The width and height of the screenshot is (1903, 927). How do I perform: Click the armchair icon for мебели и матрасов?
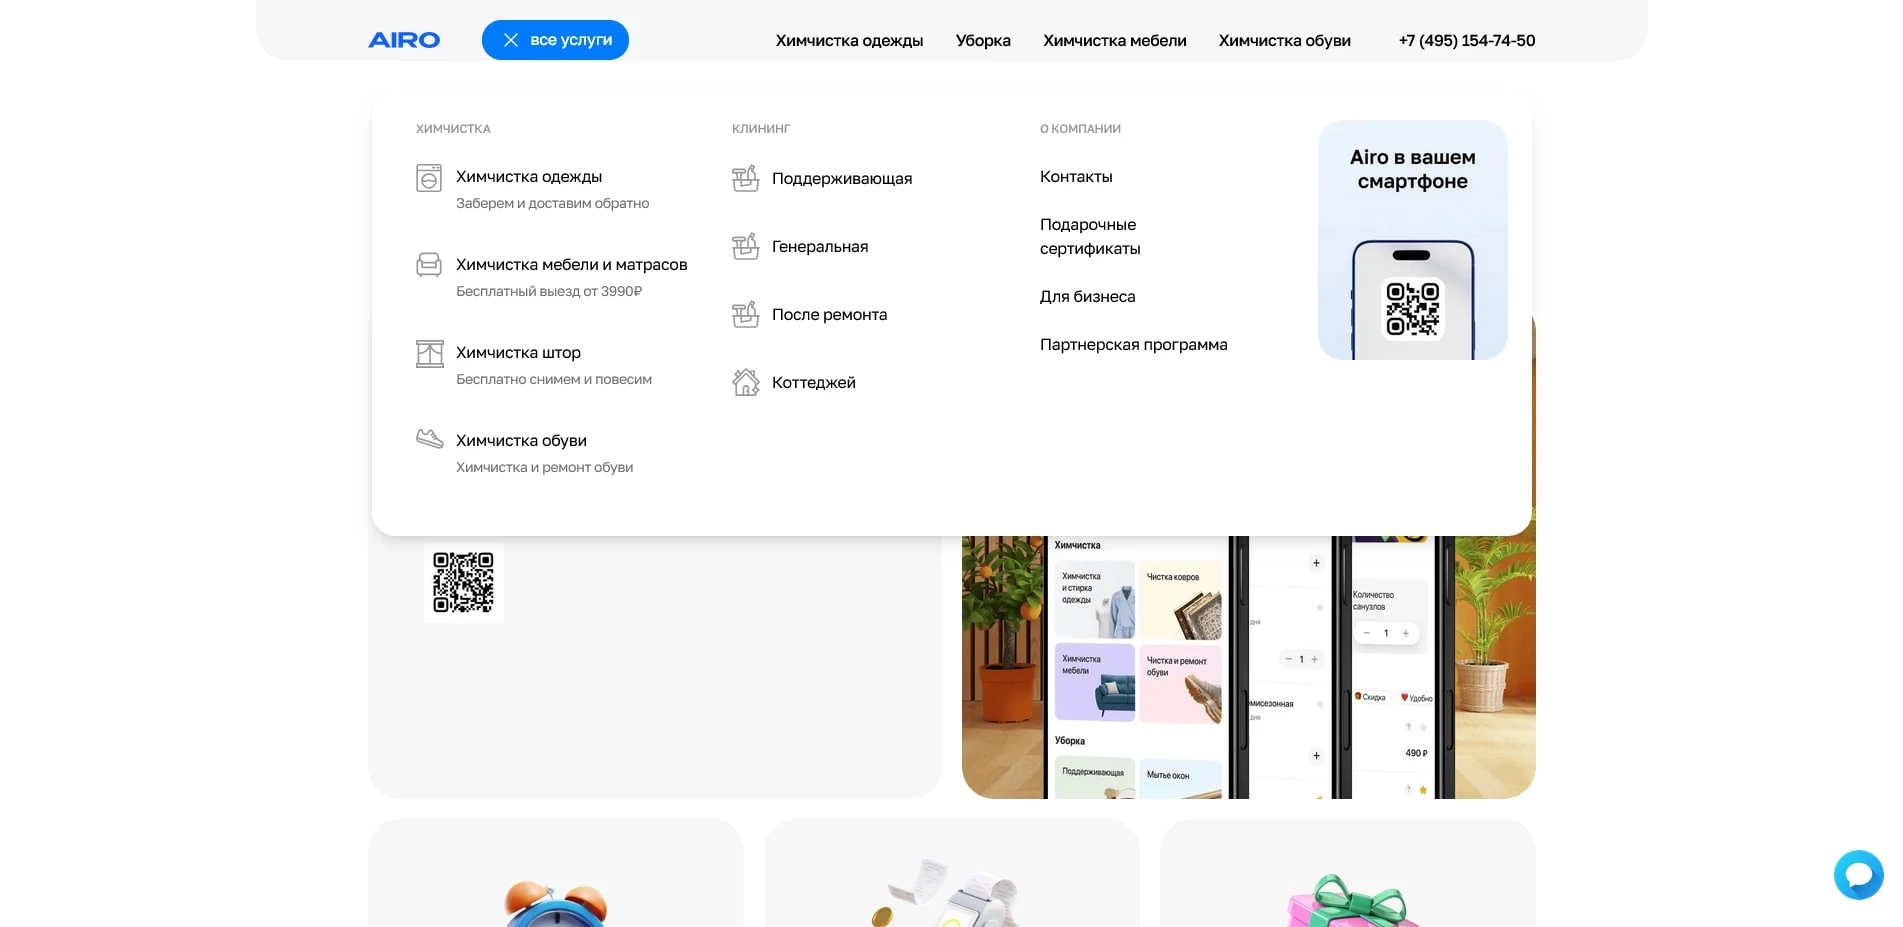429,265
